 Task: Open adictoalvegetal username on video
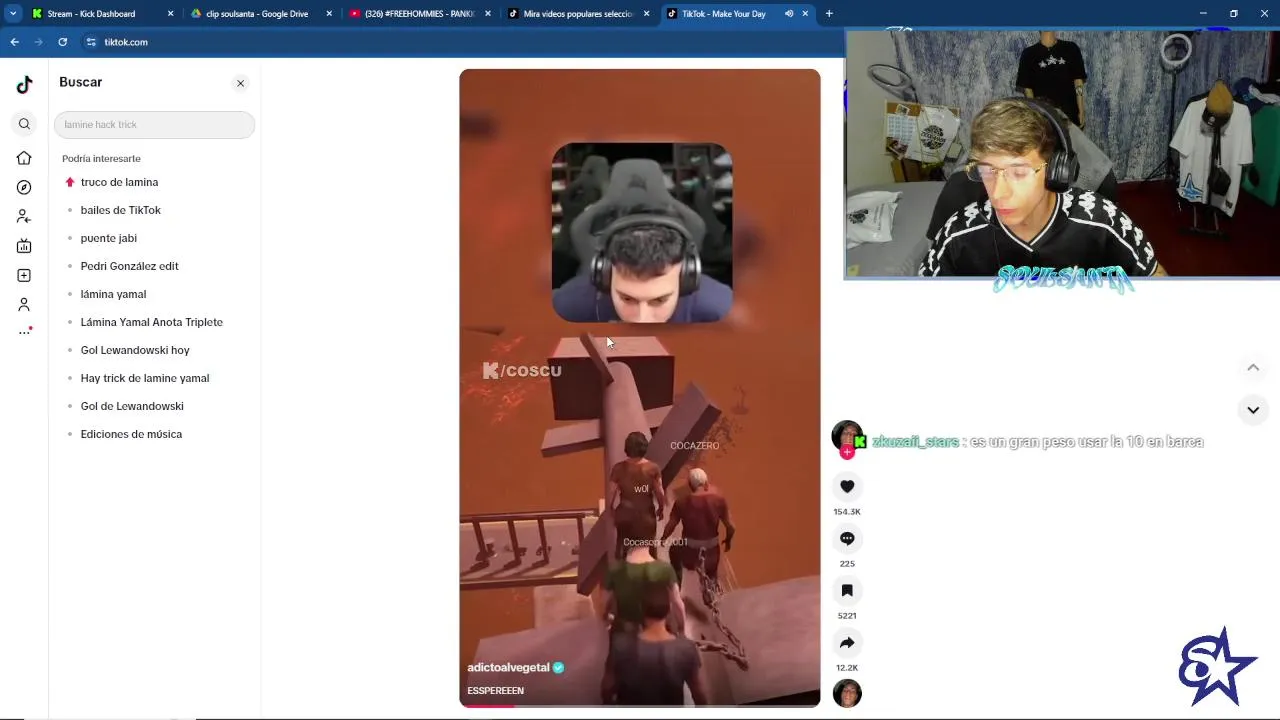point(508,667)
